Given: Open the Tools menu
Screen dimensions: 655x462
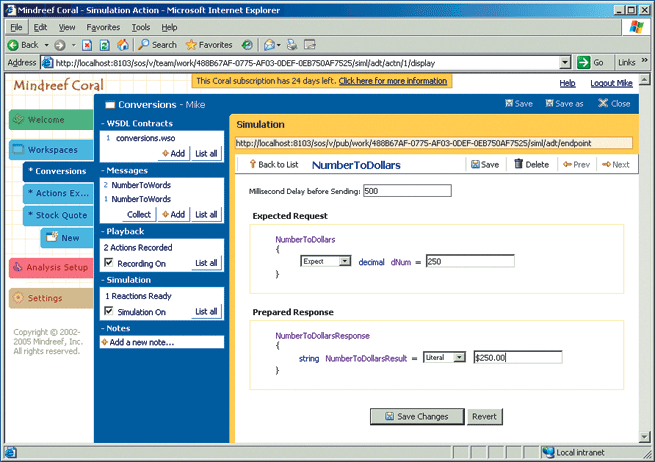Looking at the screenshot, I should pyautogui.click(x=141, y=27).
